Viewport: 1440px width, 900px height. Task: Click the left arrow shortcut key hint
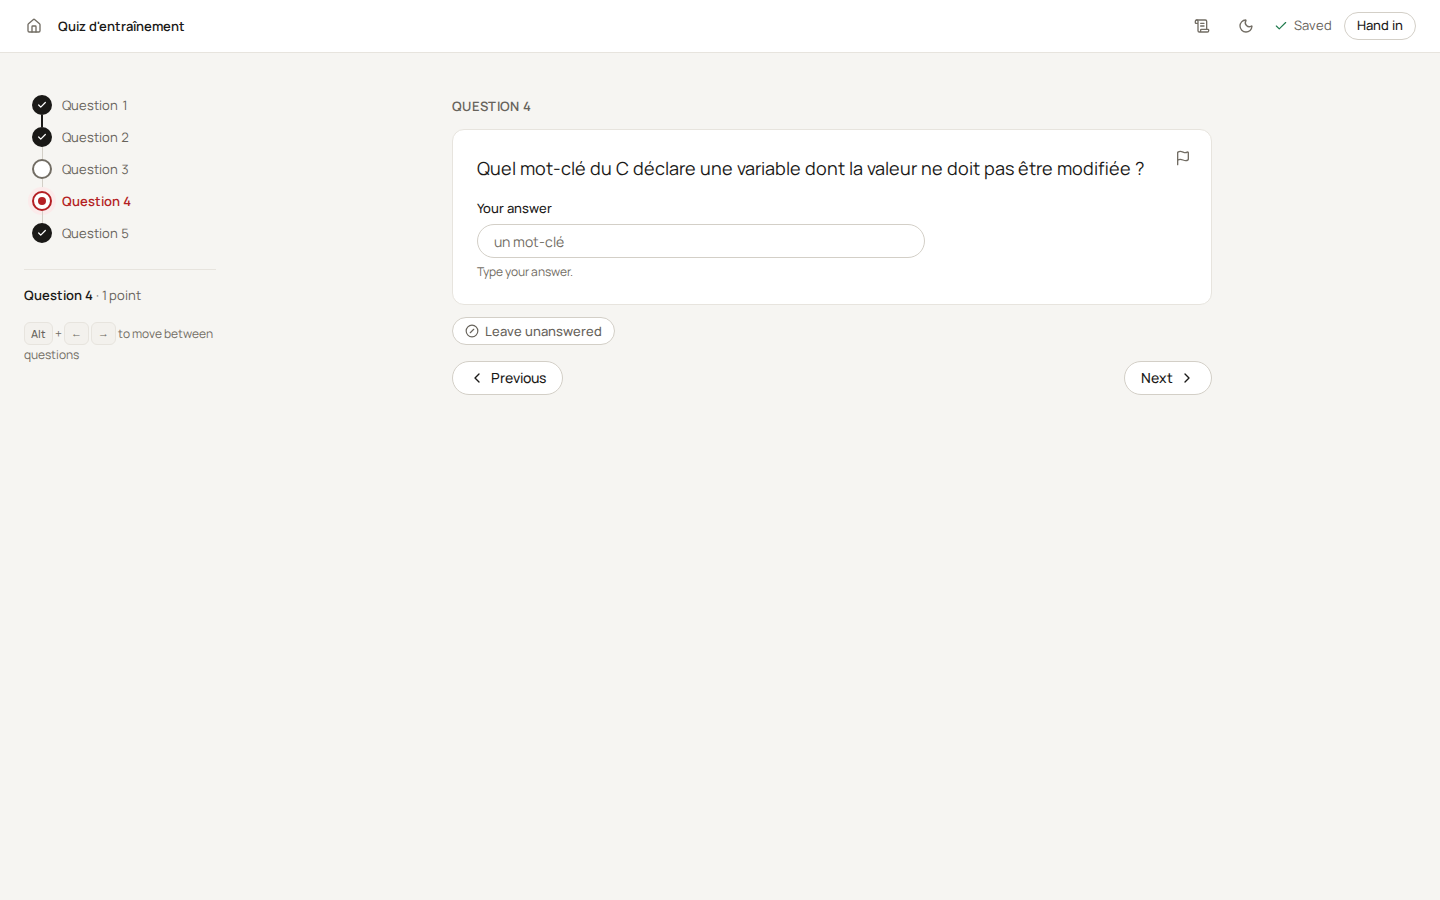(x=77, y=334)
